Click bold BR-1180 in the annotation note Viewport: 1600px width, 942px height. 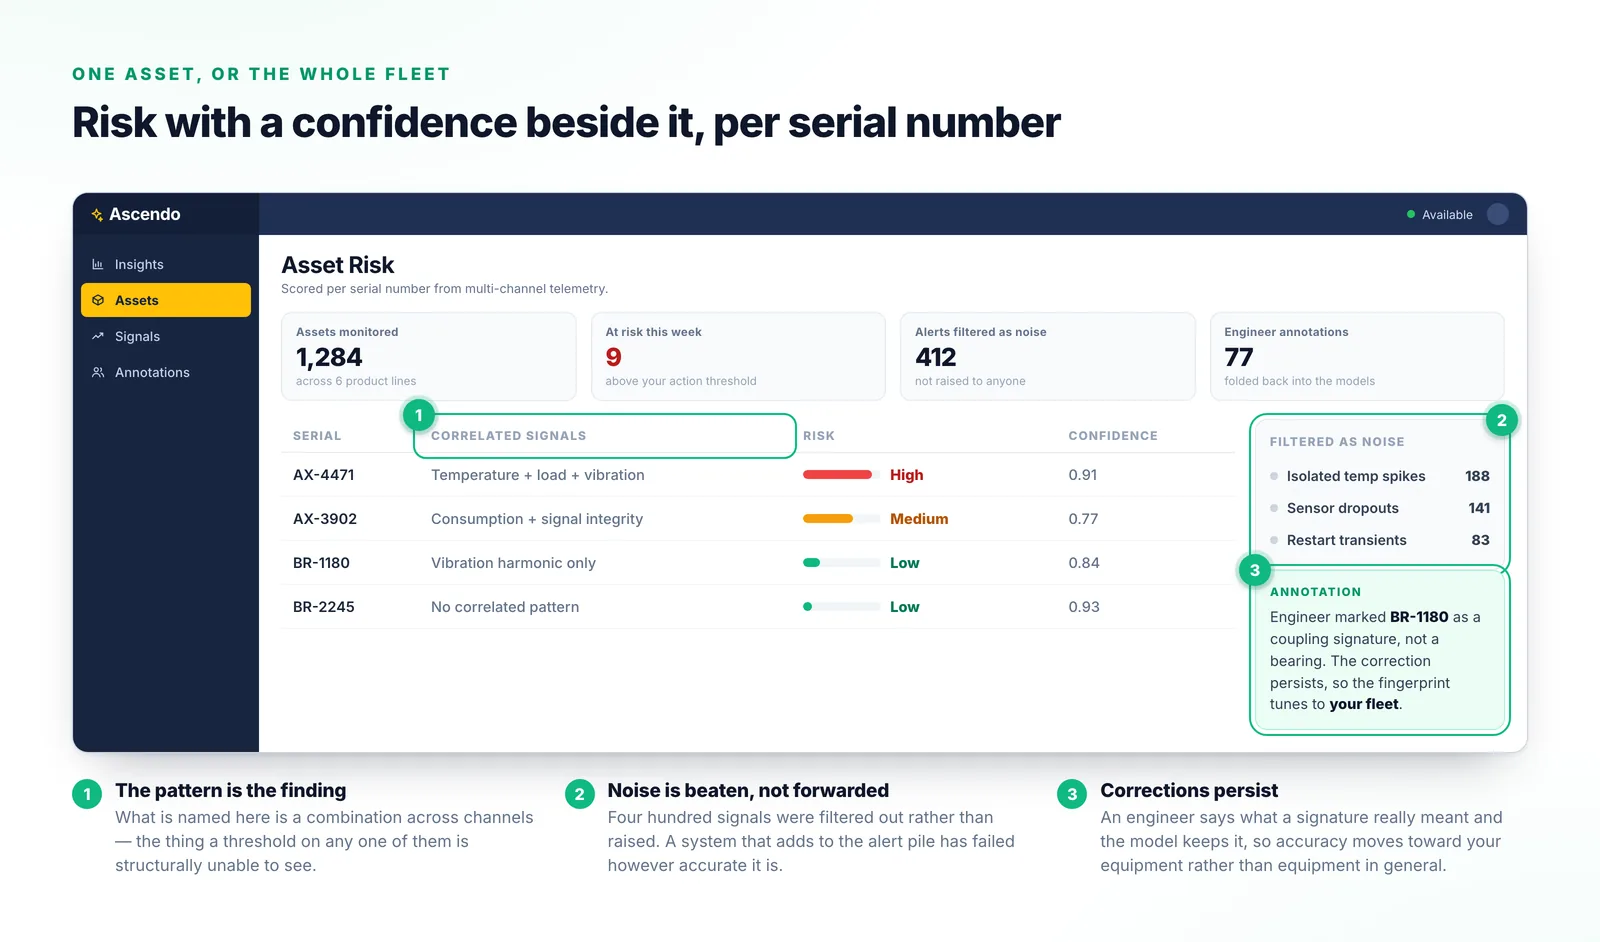pos(1419,617)
